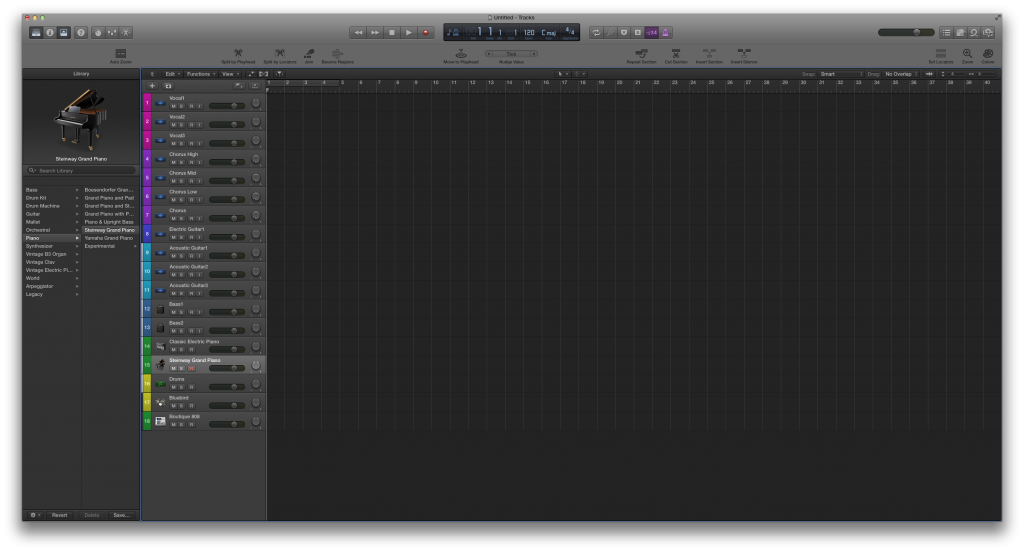Open List Editors button

(x=946, y=33)
